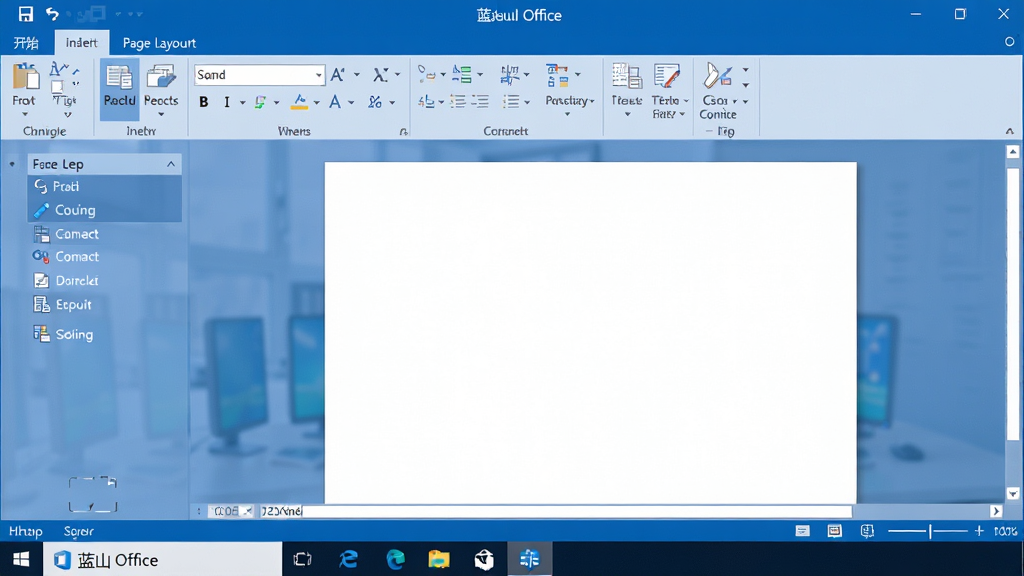Toggle Bold formatting
The width and height of the screenshot is (1024, 576).
tap(204, 102)
